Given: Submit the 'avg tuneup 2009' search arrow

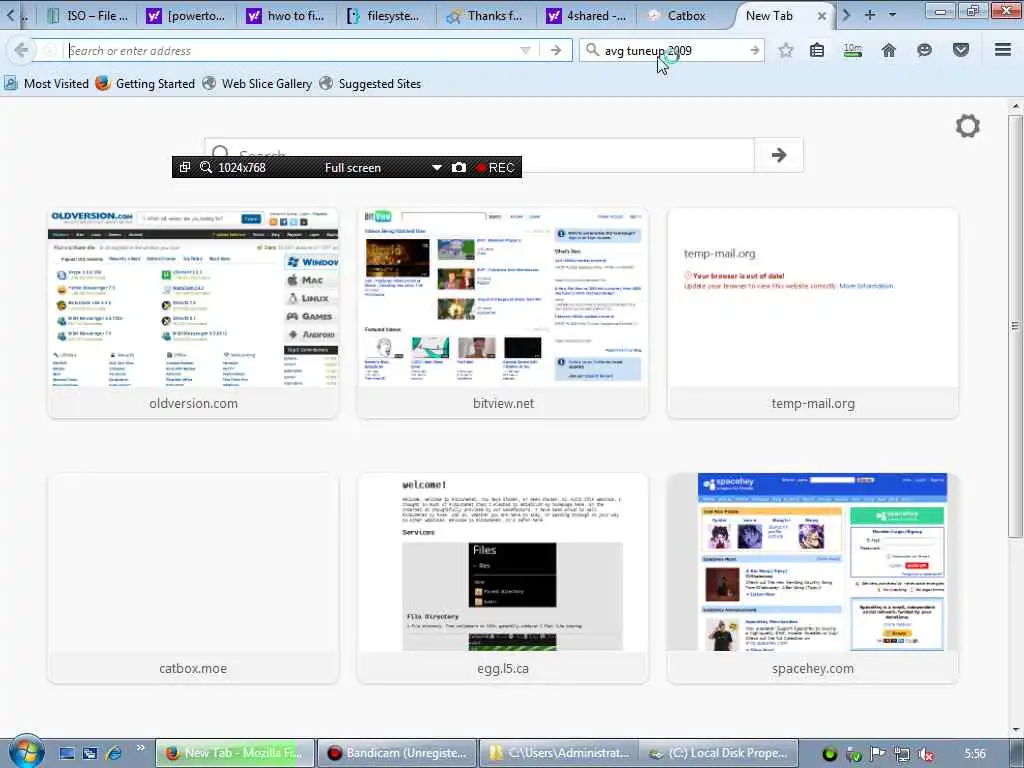Looking at the screenshot, I should 755,50.
